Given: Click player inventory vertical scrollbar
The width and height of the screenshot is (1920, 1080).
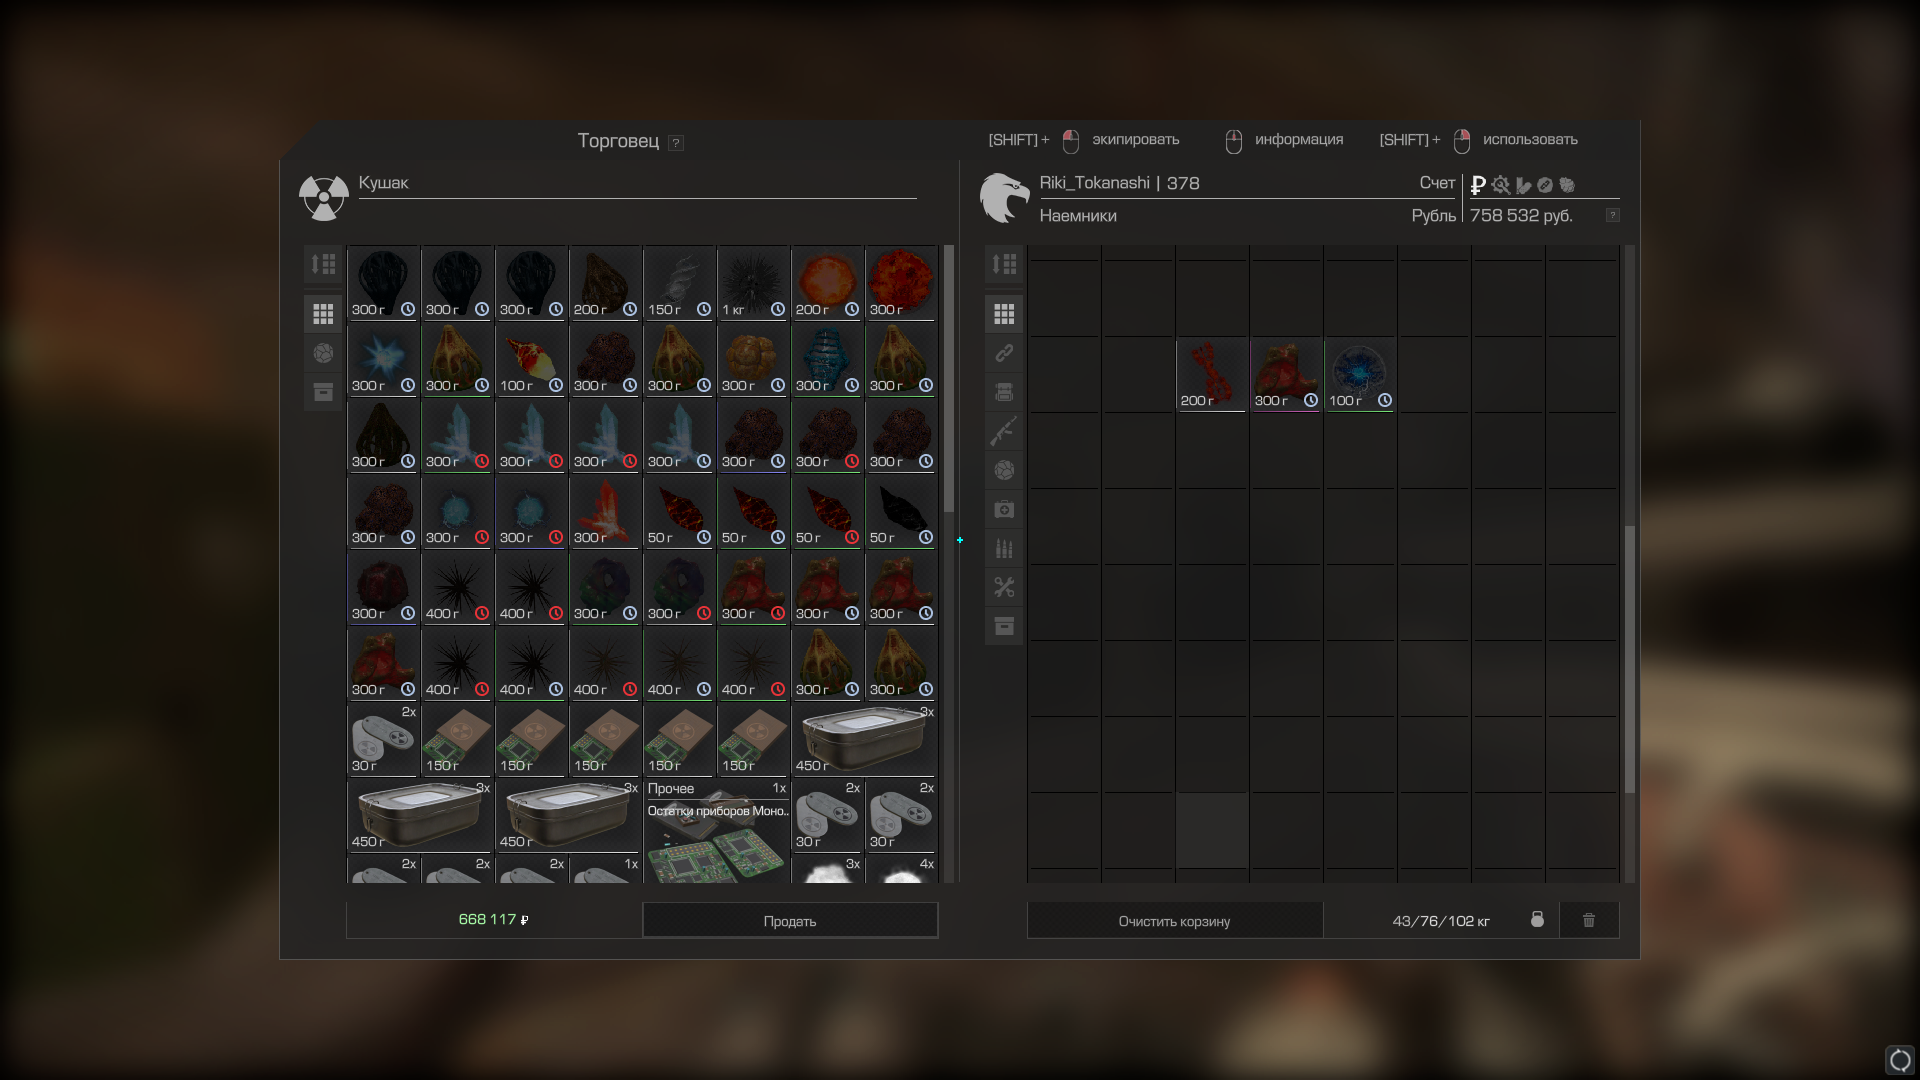Looking at the screenshot, I should click(1630, 660).
